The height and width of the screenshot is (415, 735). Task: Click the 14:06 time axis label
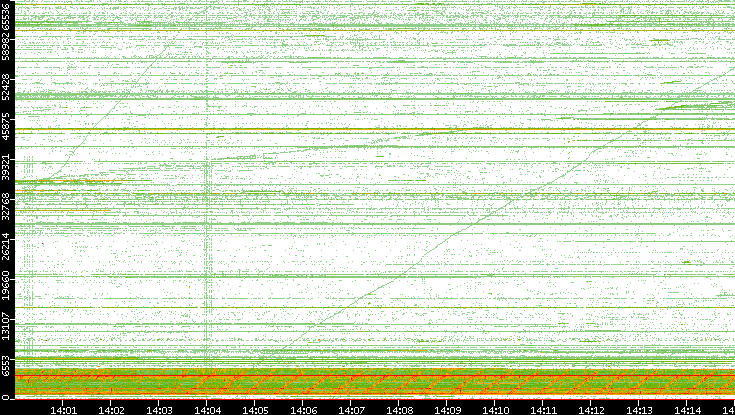point(303,410)
